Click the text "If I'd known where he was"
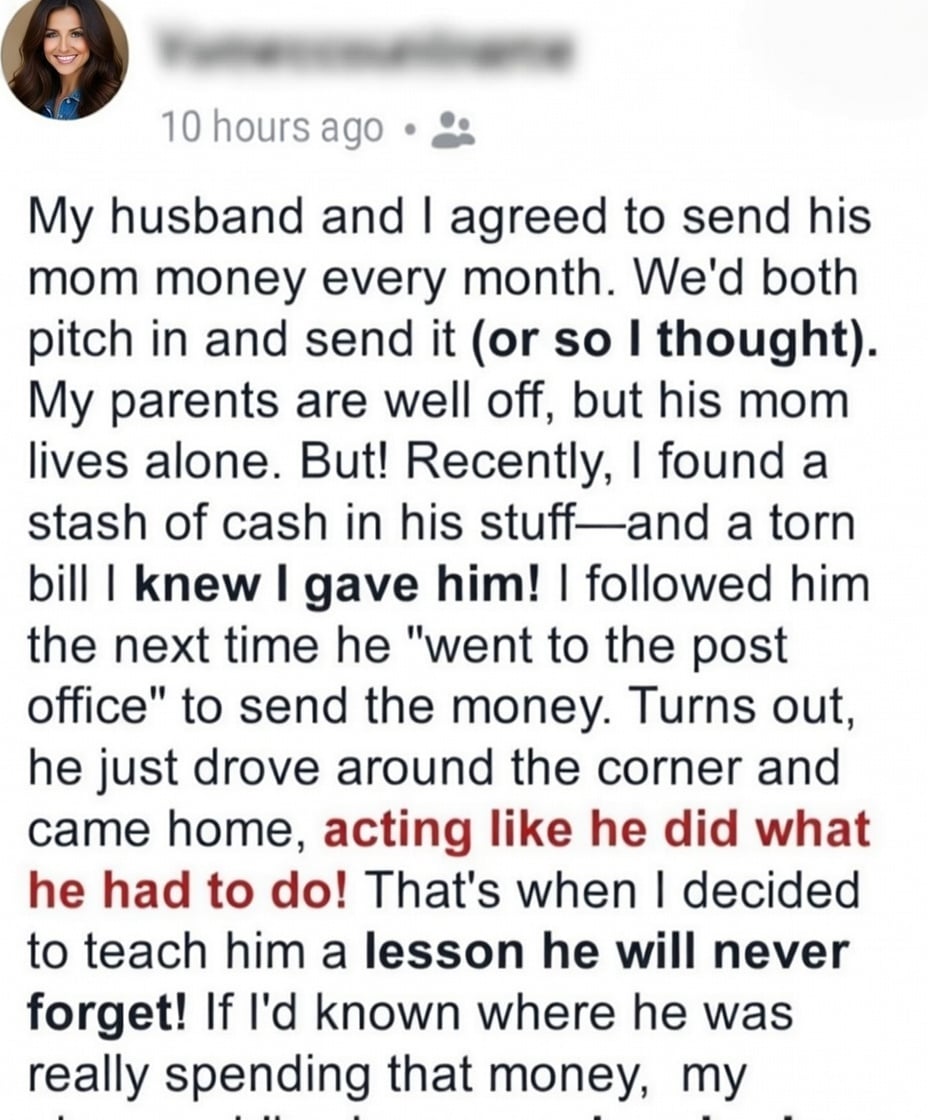Screen dimensions: 928x1120 tap(502, 1014)
